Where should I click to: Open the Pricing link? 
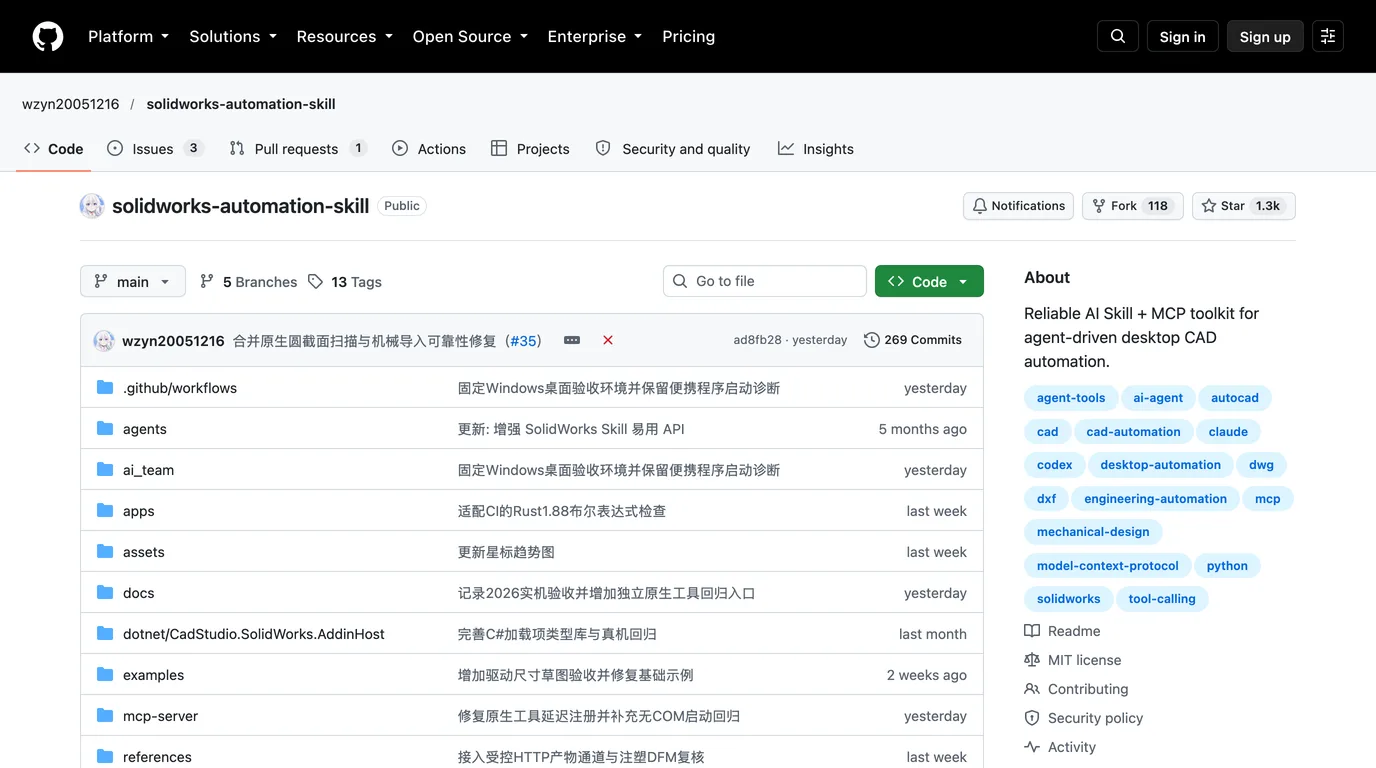[x=688, y=36]
